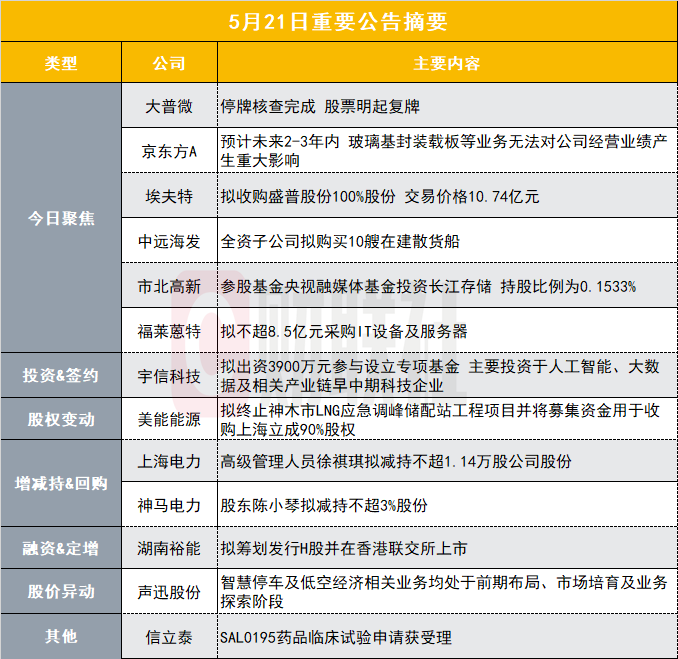Select company cell 中远海发

point(169,241)
